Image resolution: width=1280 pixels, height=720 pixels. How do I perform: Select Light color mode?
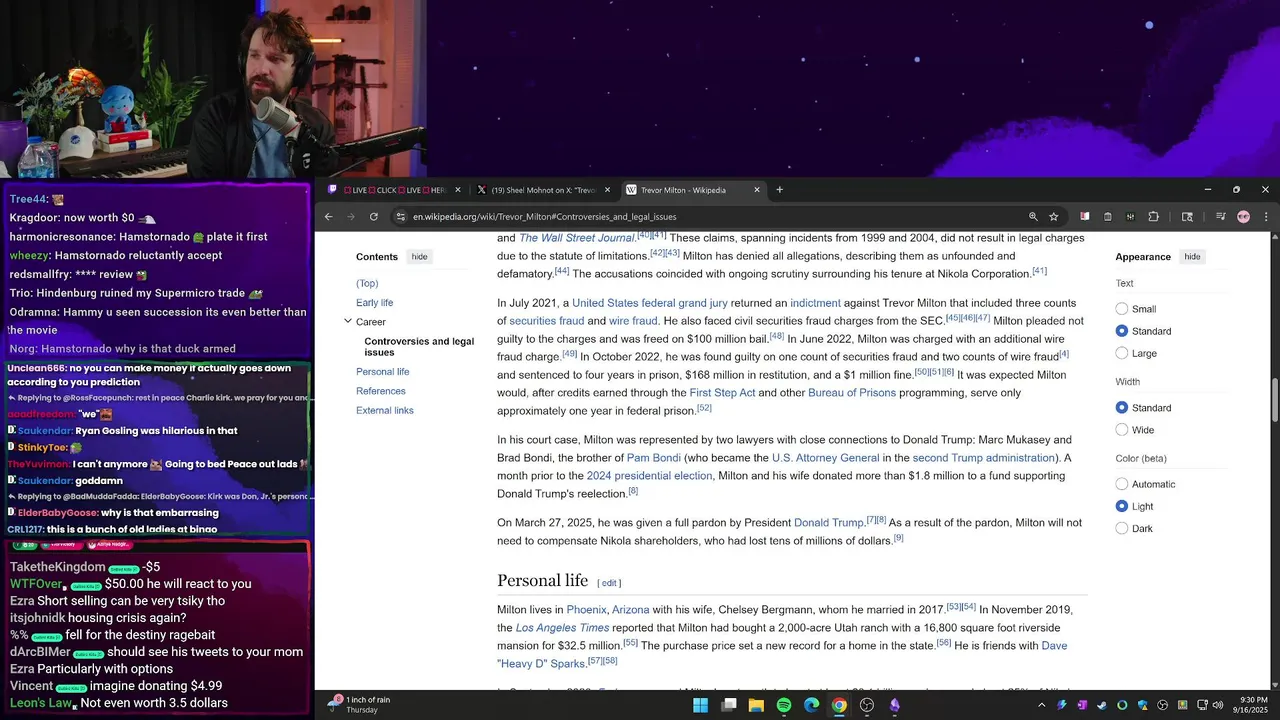coord(1122,506)
